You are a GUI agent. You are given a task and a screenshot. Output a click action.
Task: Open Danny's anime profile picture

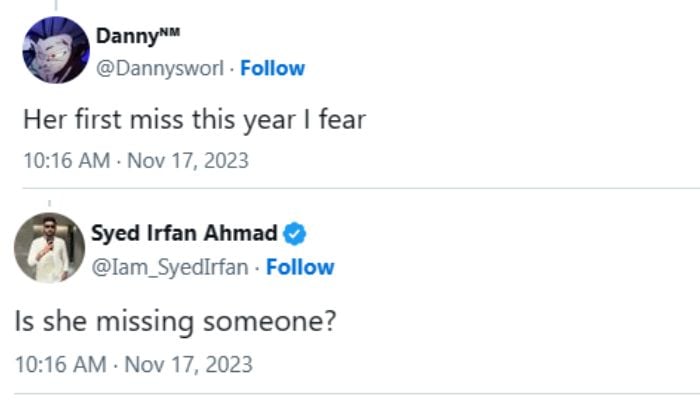56,50
